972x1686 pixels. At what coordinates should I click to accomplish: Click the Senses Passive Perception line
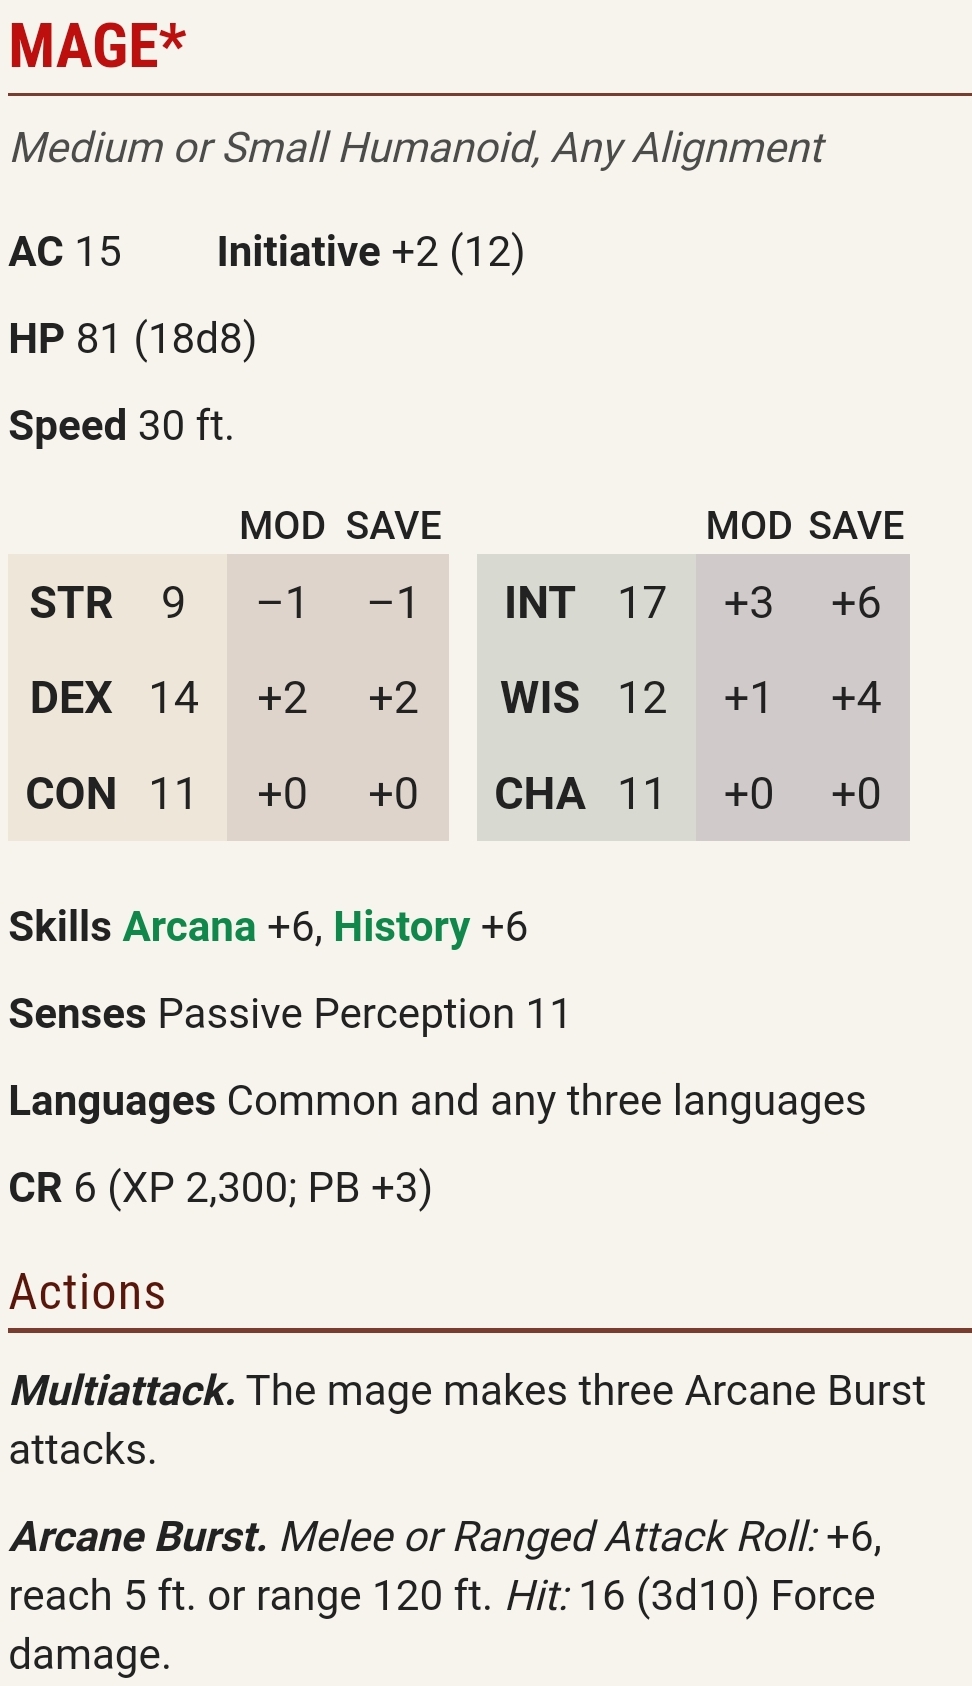[289, 1014]
